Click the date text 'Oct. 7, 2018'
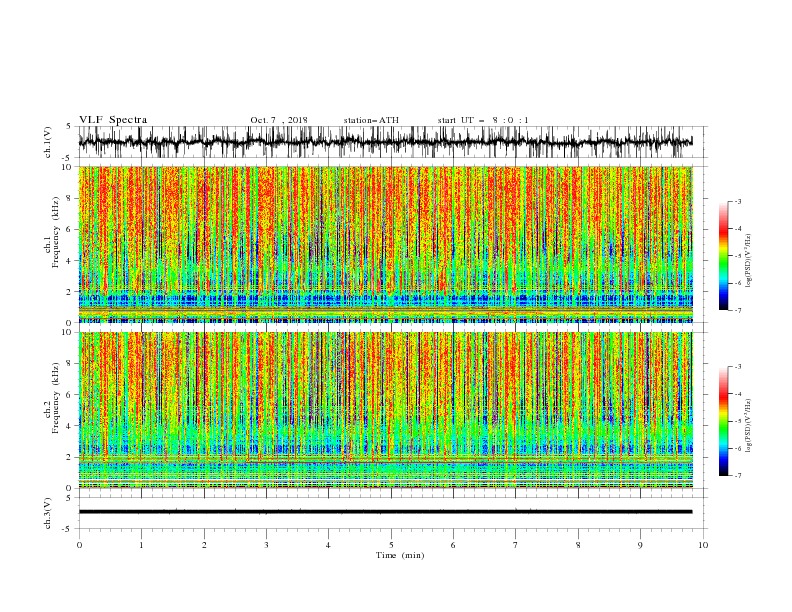Screen dimensions: 792x612 [x=279, y=120]
